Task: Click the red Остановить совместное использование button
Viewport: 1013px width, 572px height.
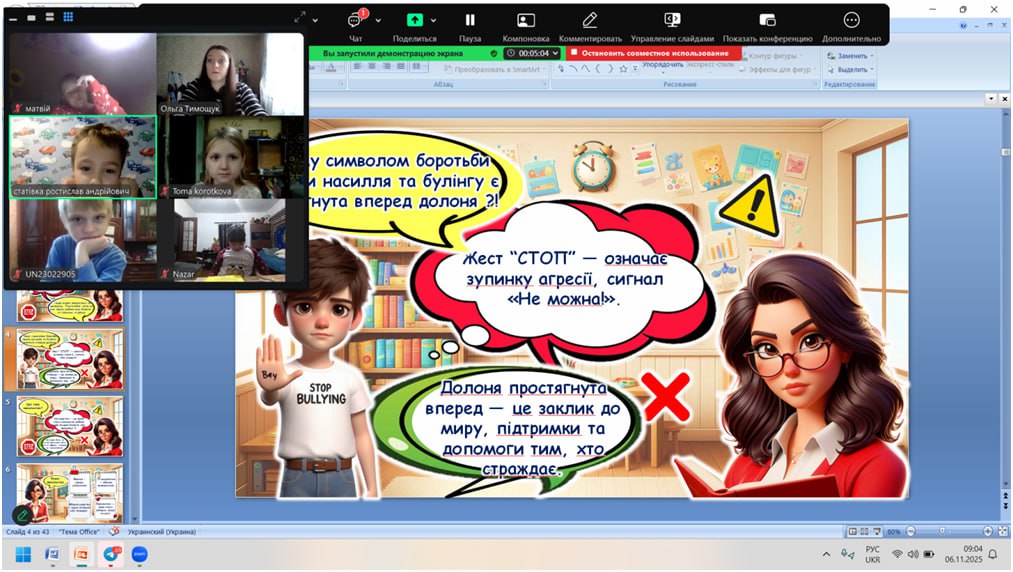Action: 654,53
